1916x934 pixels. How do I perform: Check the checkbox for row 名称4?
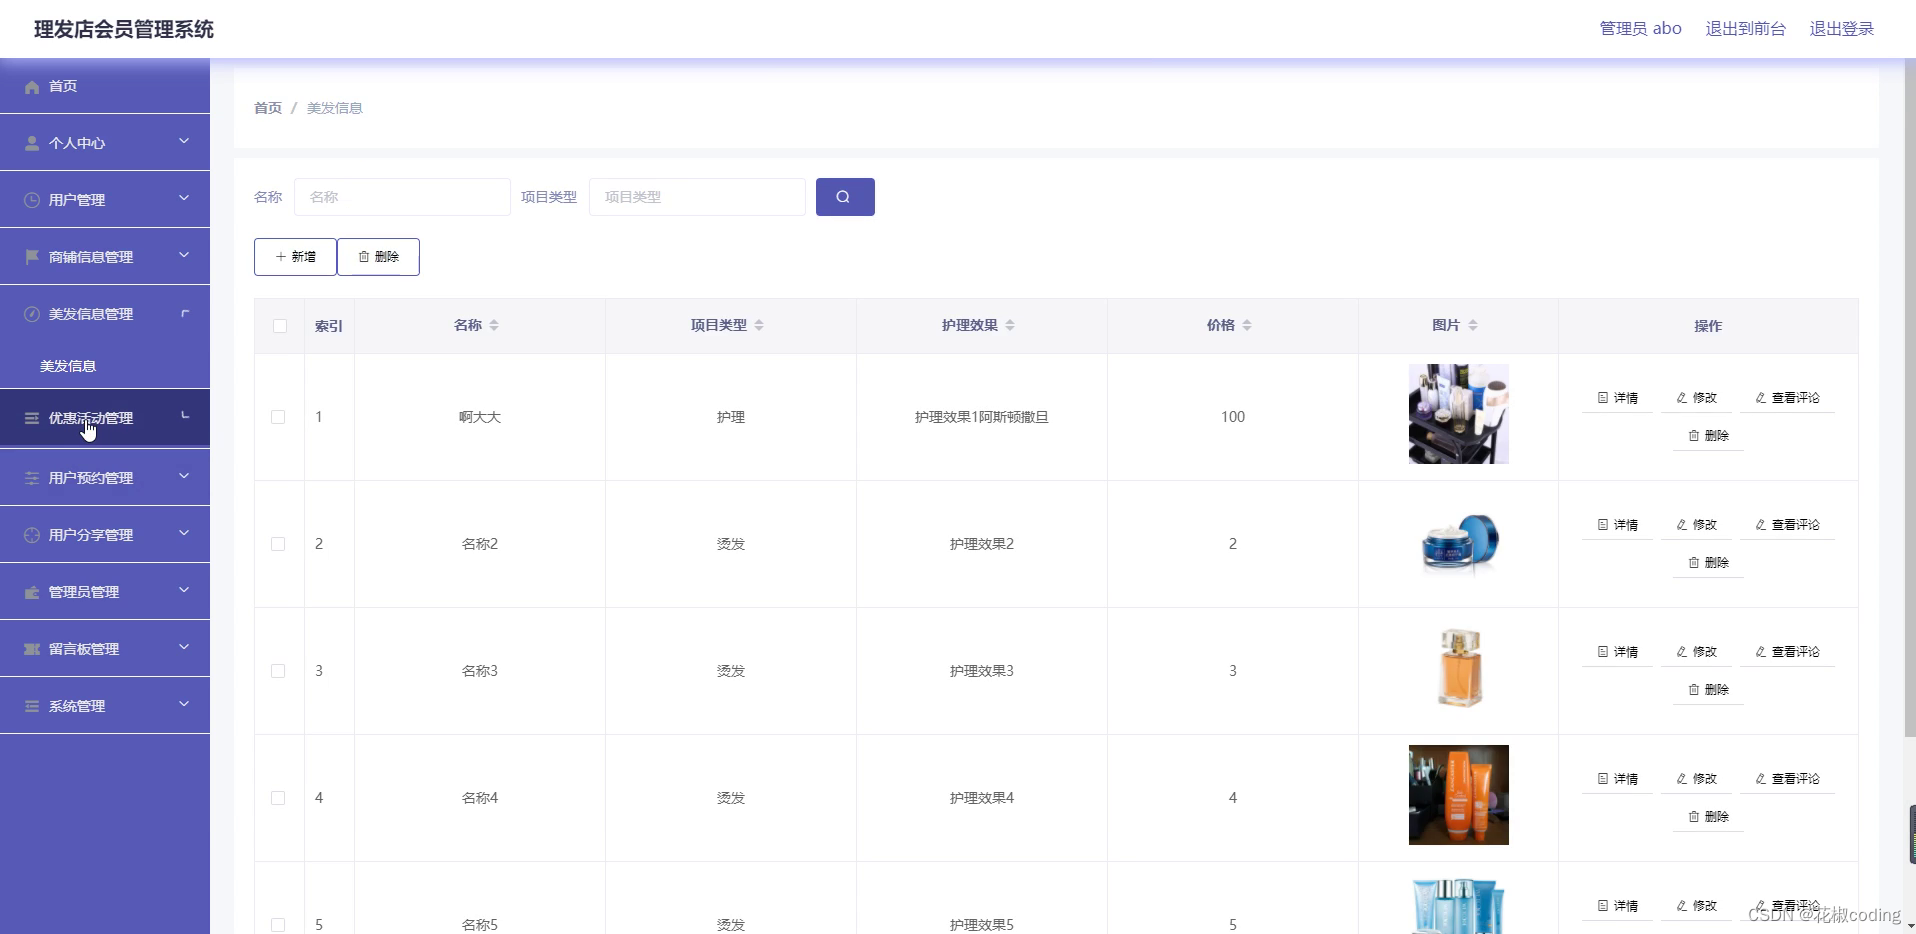click(278, 798)
